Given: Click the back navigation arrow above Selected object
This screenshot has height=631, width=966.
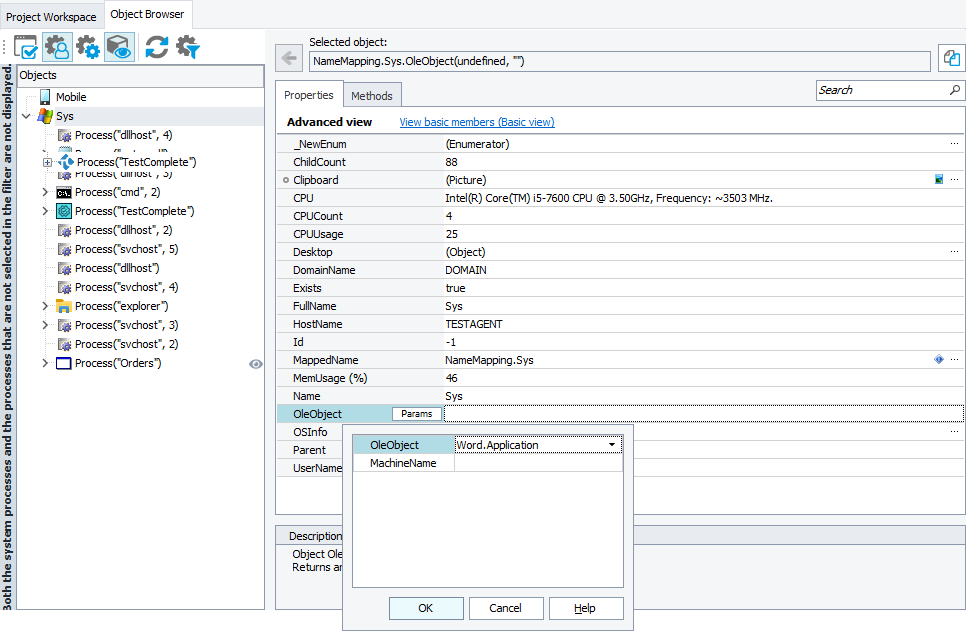Looking at the screenshot, I should click(288, 57).
